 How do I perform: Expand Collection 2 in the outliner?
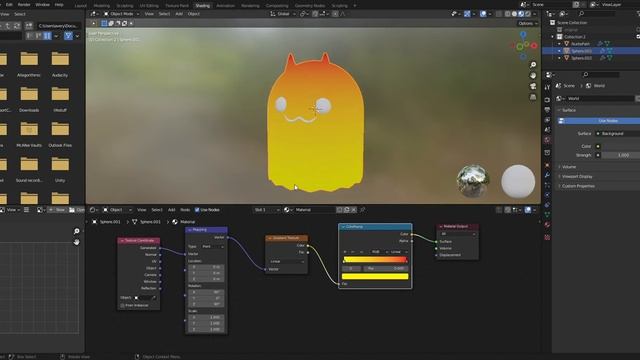point(553,37)
